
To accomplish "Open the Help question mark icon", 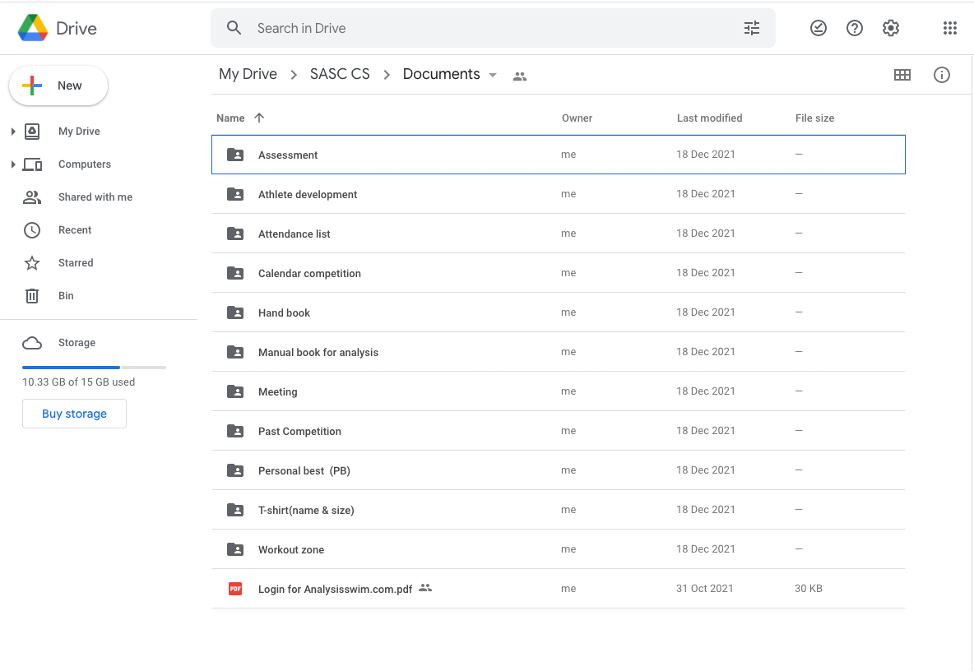I will [x=854, y=28].
